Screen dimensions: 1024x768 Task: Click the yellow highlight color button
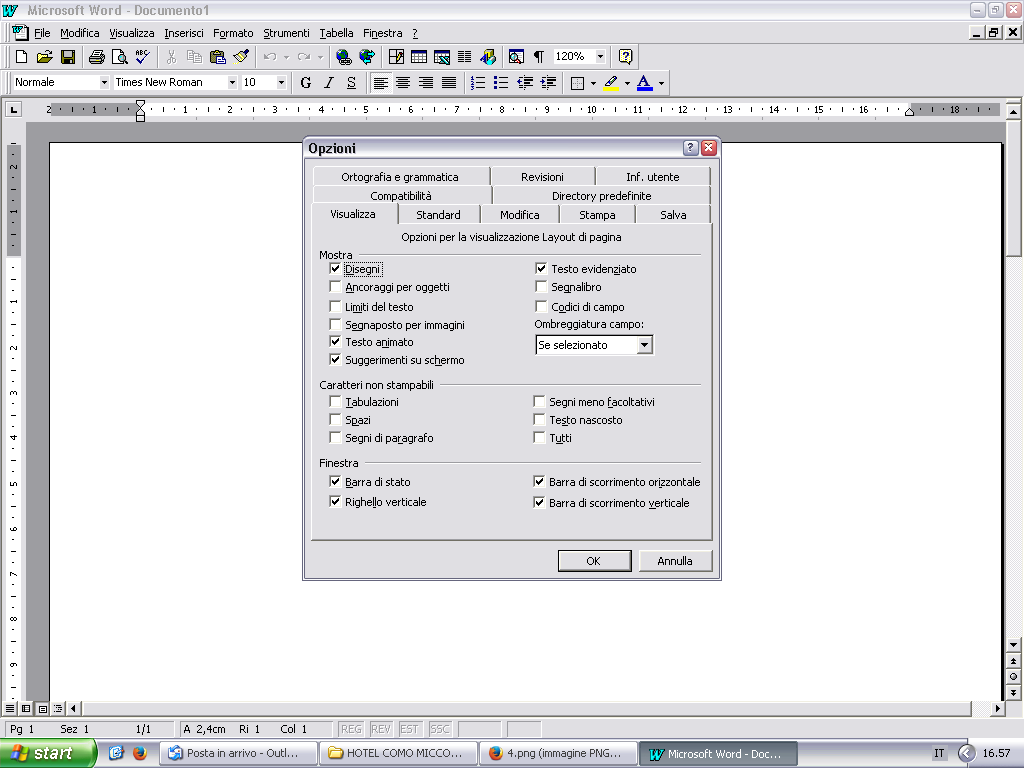[611, 83]
